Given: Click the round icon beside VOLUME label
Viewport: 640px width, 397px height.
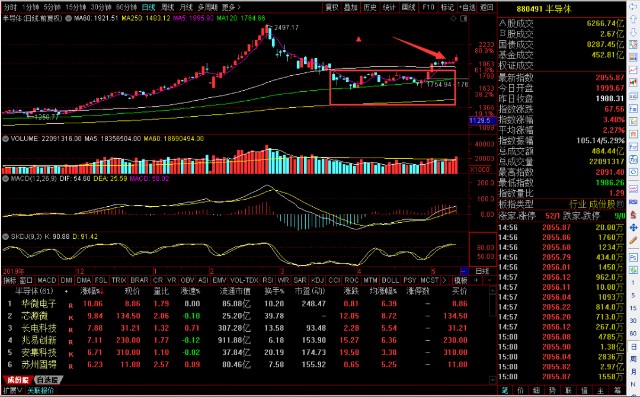Looking at the screenshot, I should pos(6,139).
